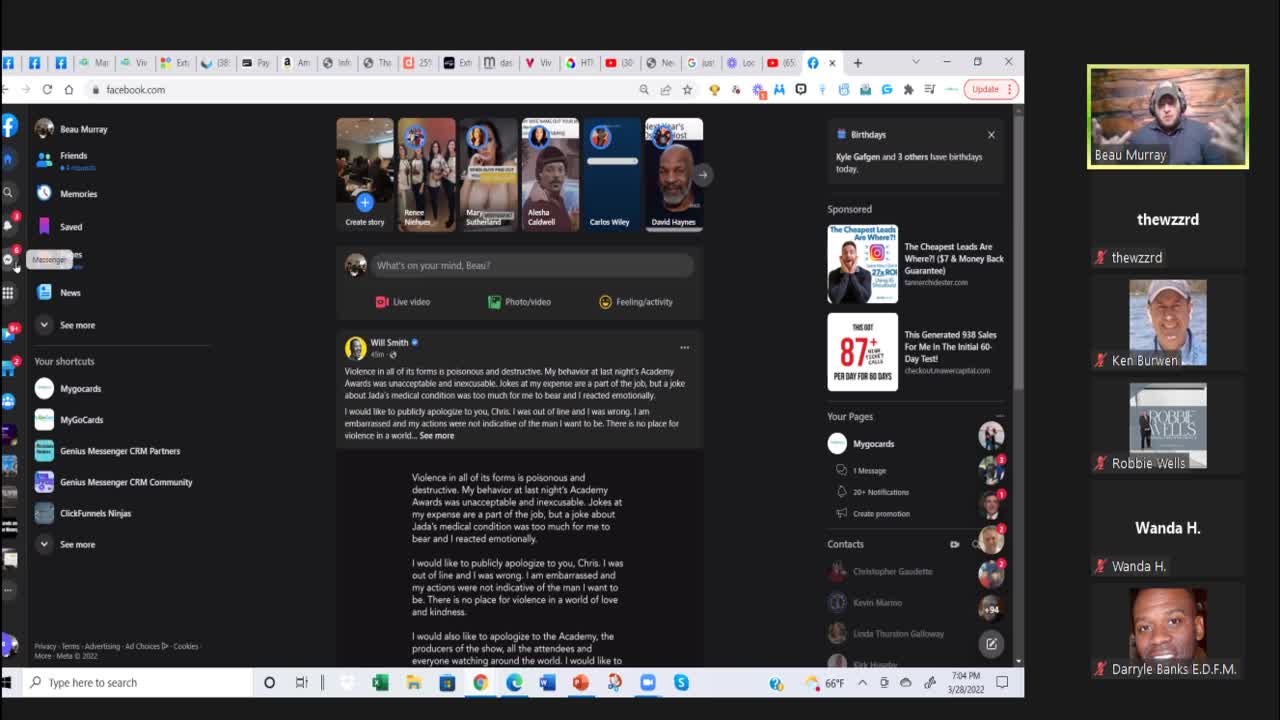Open Mygocards page under Your Pages
This screenshot has height=720, width=1280.
point(873,444)
